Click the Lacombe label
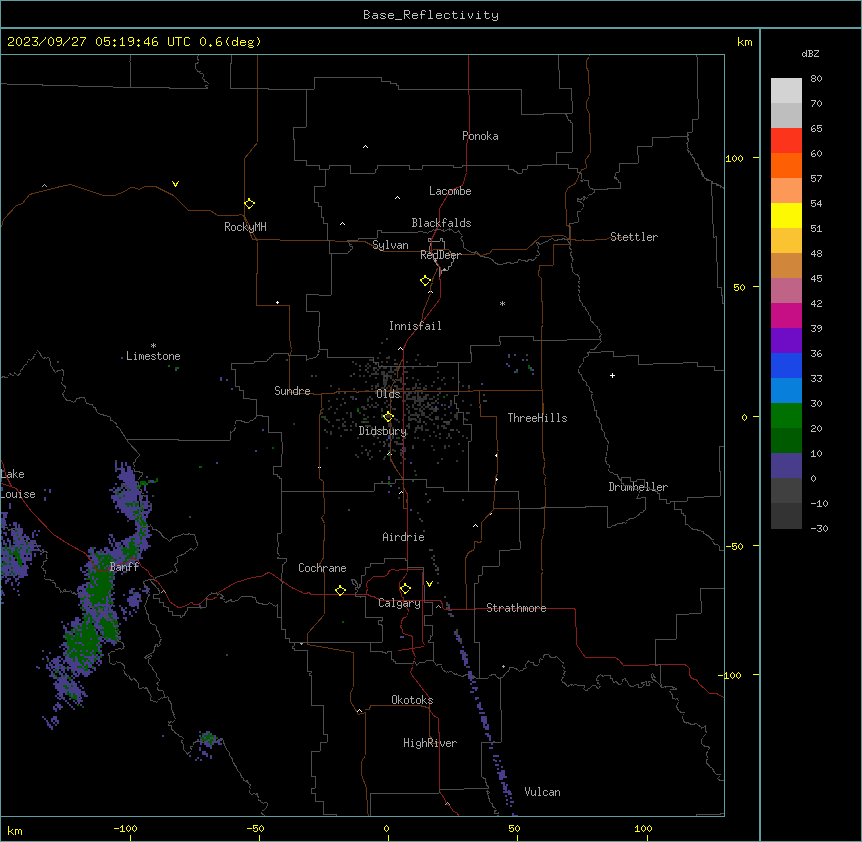Viewport: 862px width, 842px height. [450, 191]
